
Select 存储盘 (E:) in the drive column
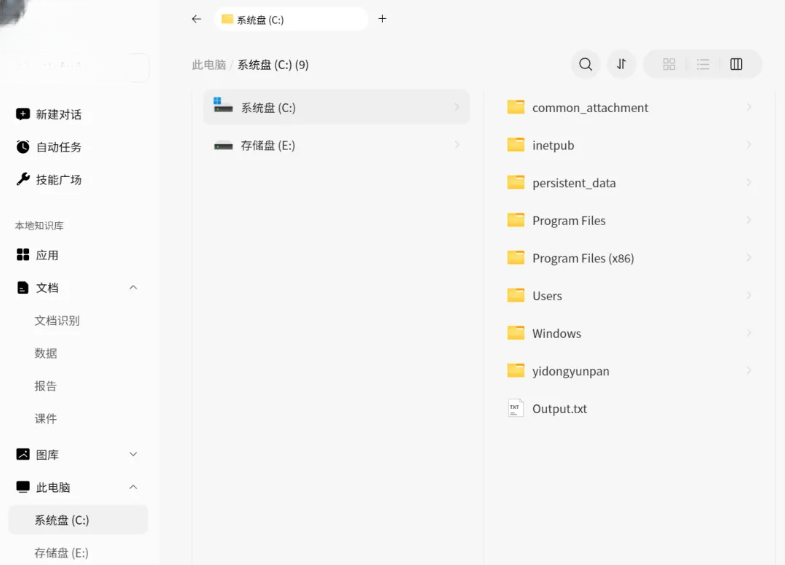336,145
